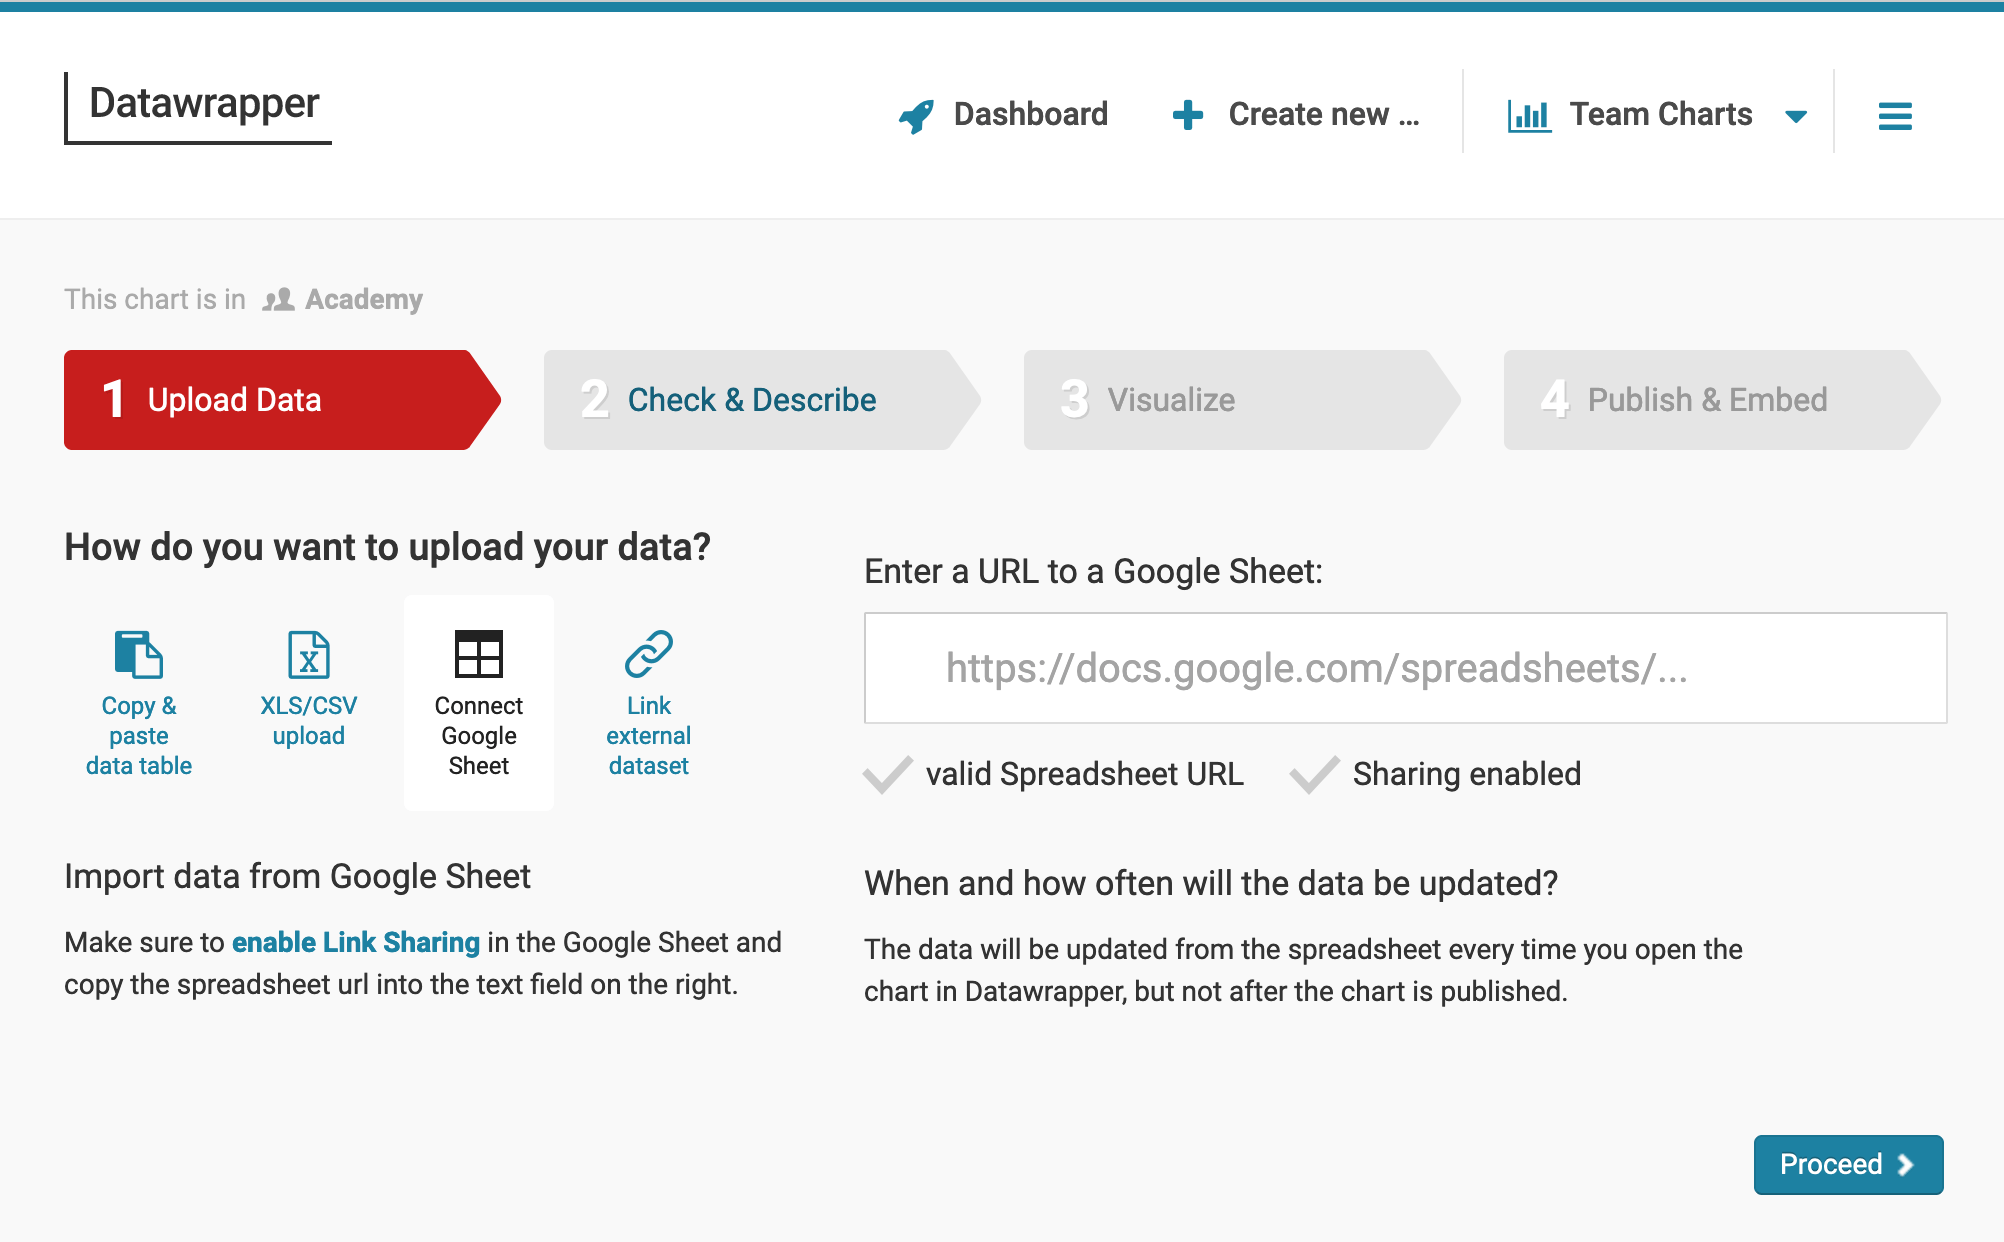Click the Google Sheet URL input field
This screenshot has height=1242, width=2004.
point(1405,668)
